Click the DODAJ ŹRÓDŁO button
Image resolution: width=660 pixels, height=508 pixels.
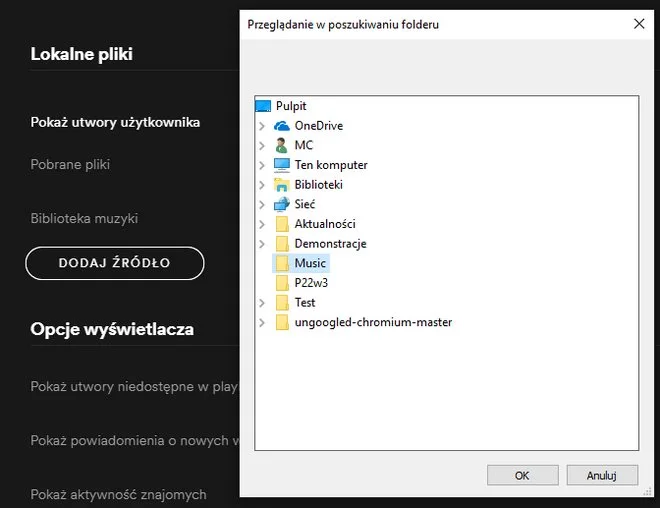pos(115,263)
